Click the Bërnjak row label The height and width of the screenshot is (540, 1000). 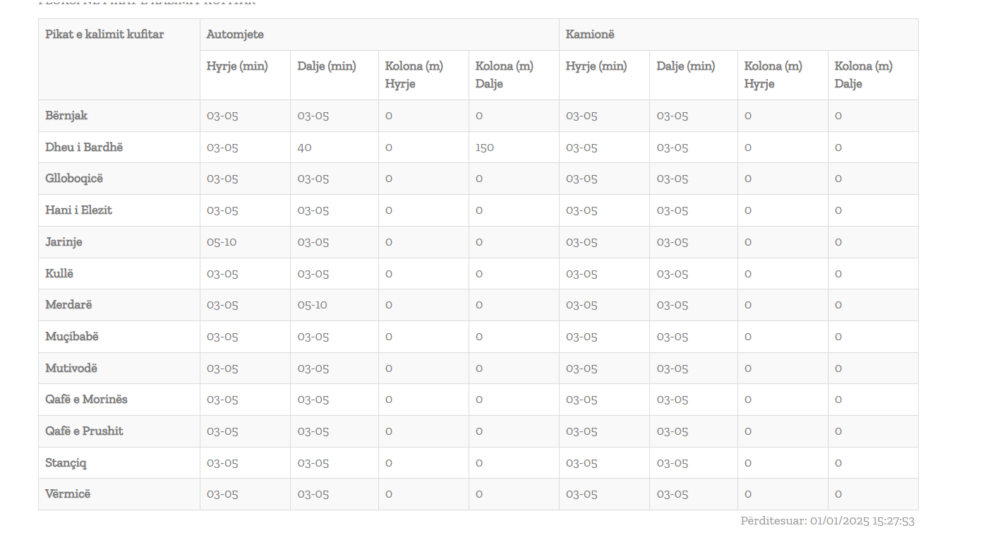(x=68, y=116)
